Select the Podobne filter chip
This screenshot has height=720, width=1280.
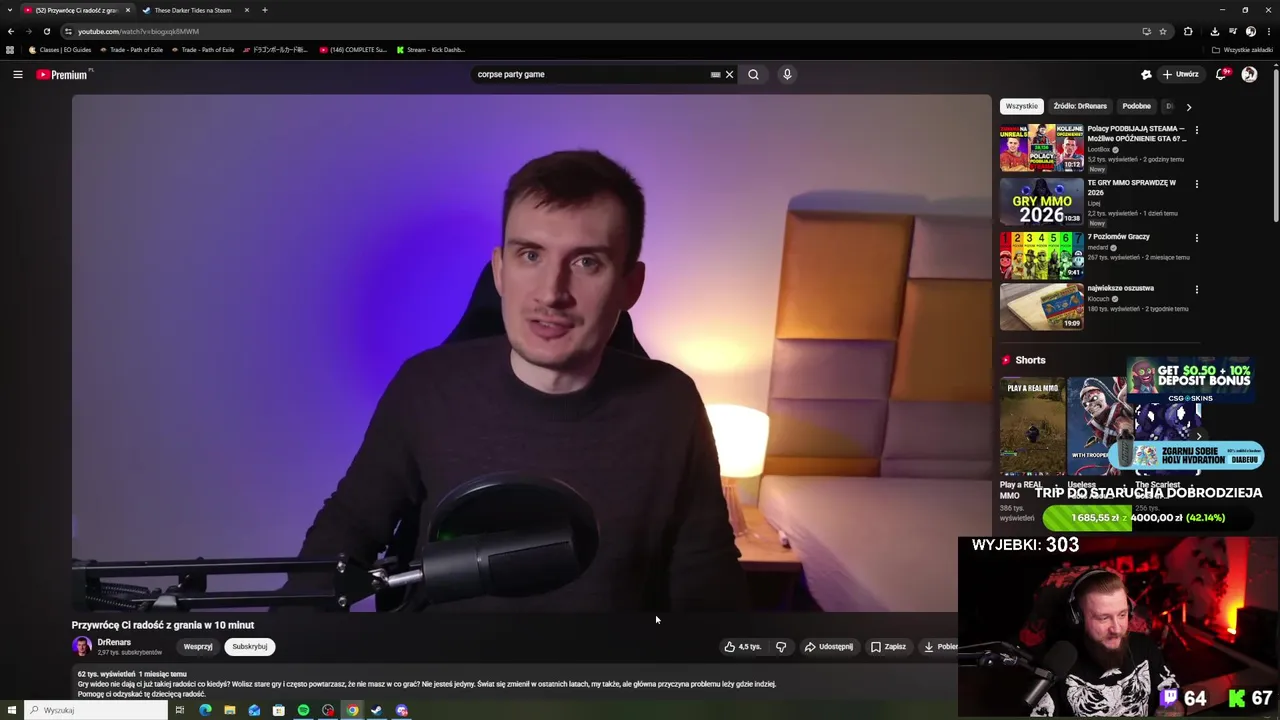[1136, 106]
